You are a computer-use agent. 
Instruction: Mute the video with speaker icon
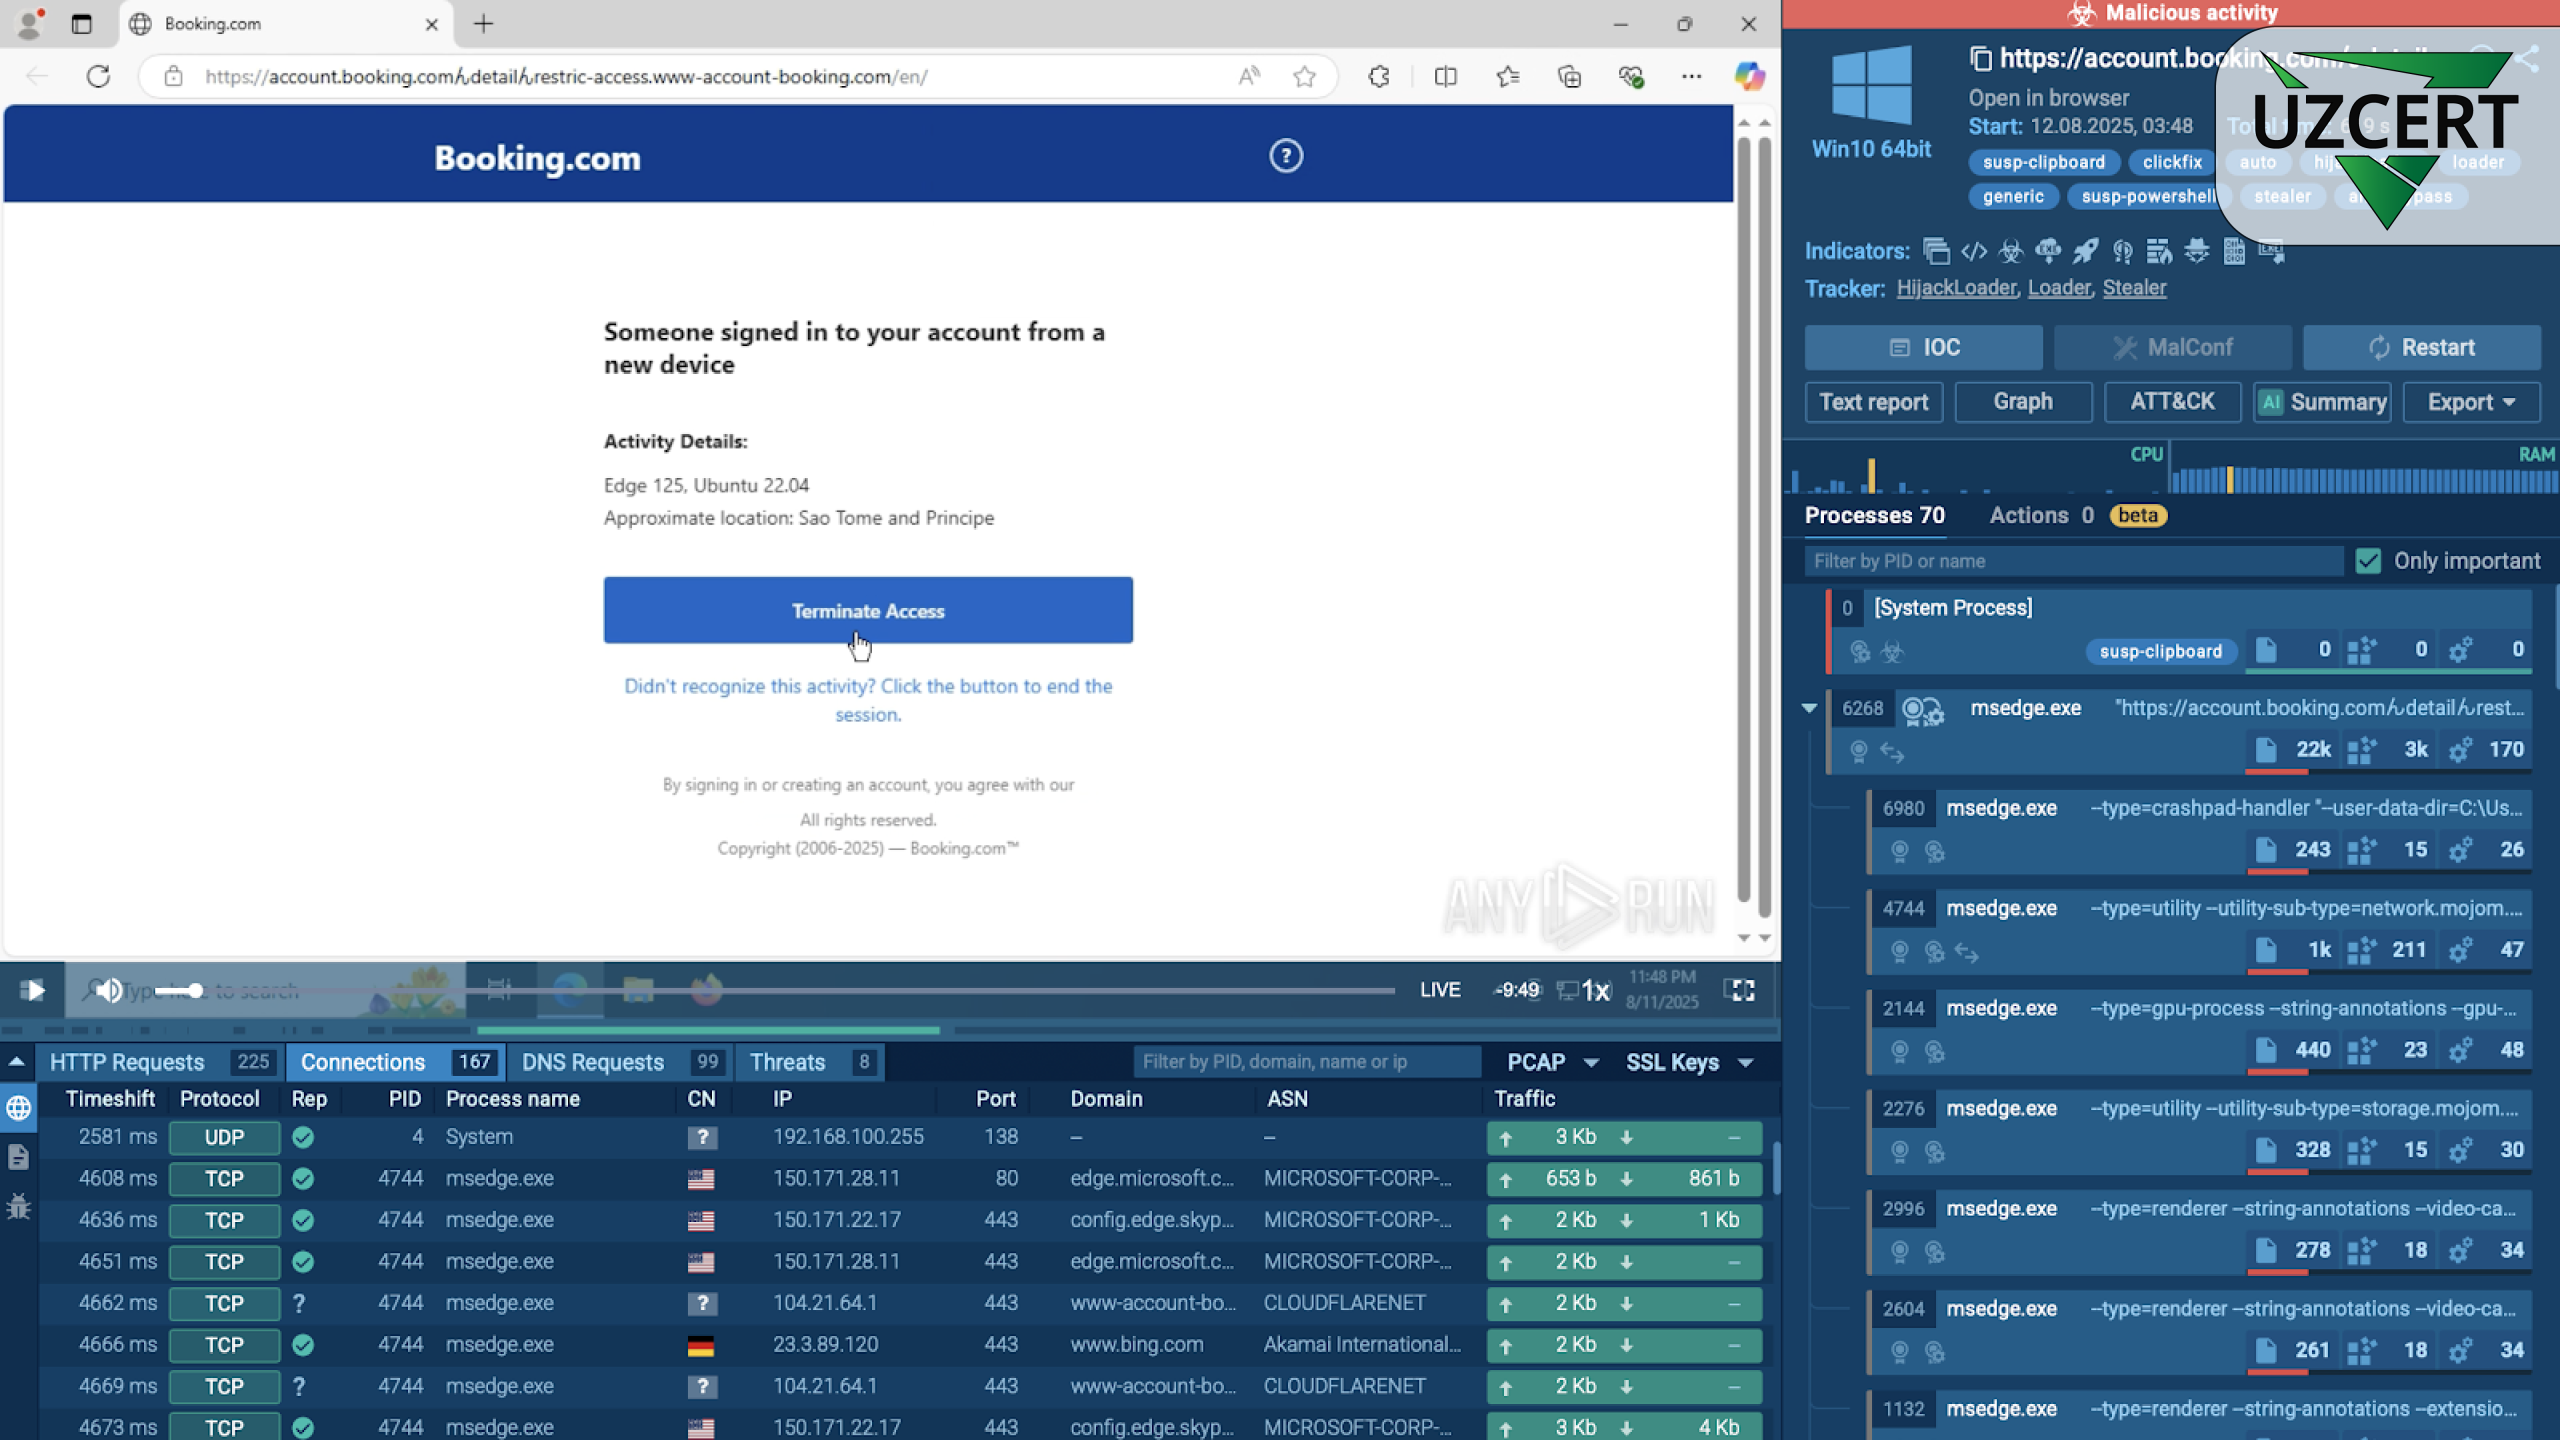tap(109, 990)
